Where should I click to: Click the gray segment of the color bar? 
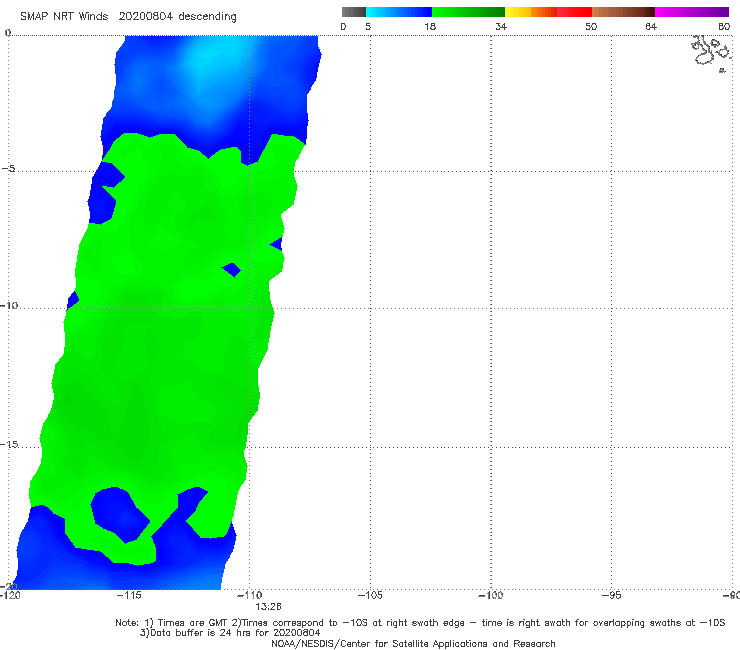[x=354, y=12]
